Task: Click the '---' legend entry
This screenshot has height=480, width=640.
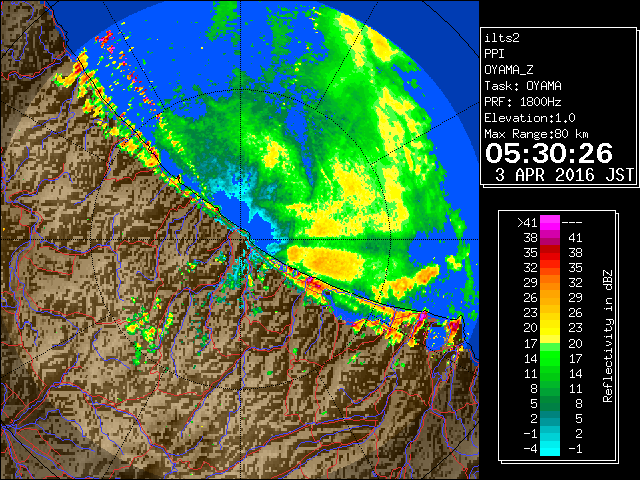Action: pyautogui.click(x=572, y=223)
